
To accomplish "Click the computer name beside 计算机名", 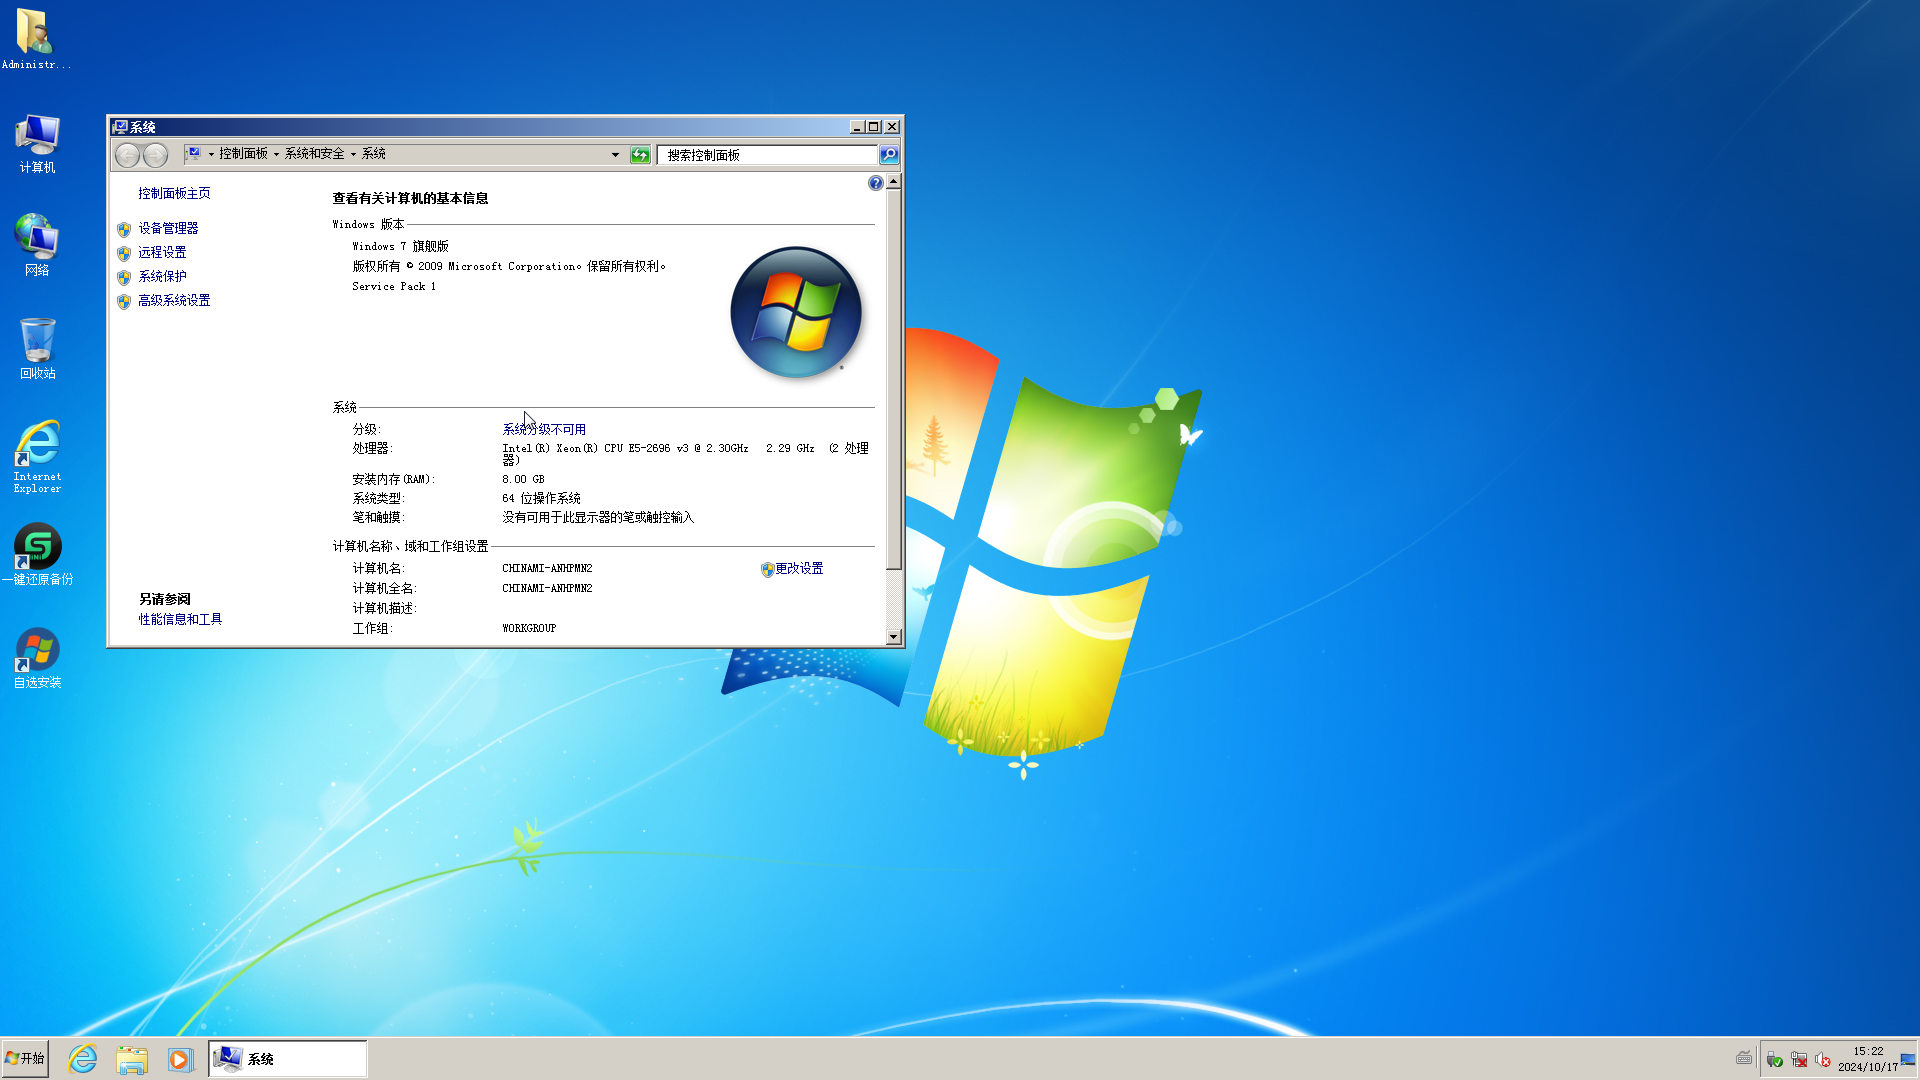I will point(547,568).
